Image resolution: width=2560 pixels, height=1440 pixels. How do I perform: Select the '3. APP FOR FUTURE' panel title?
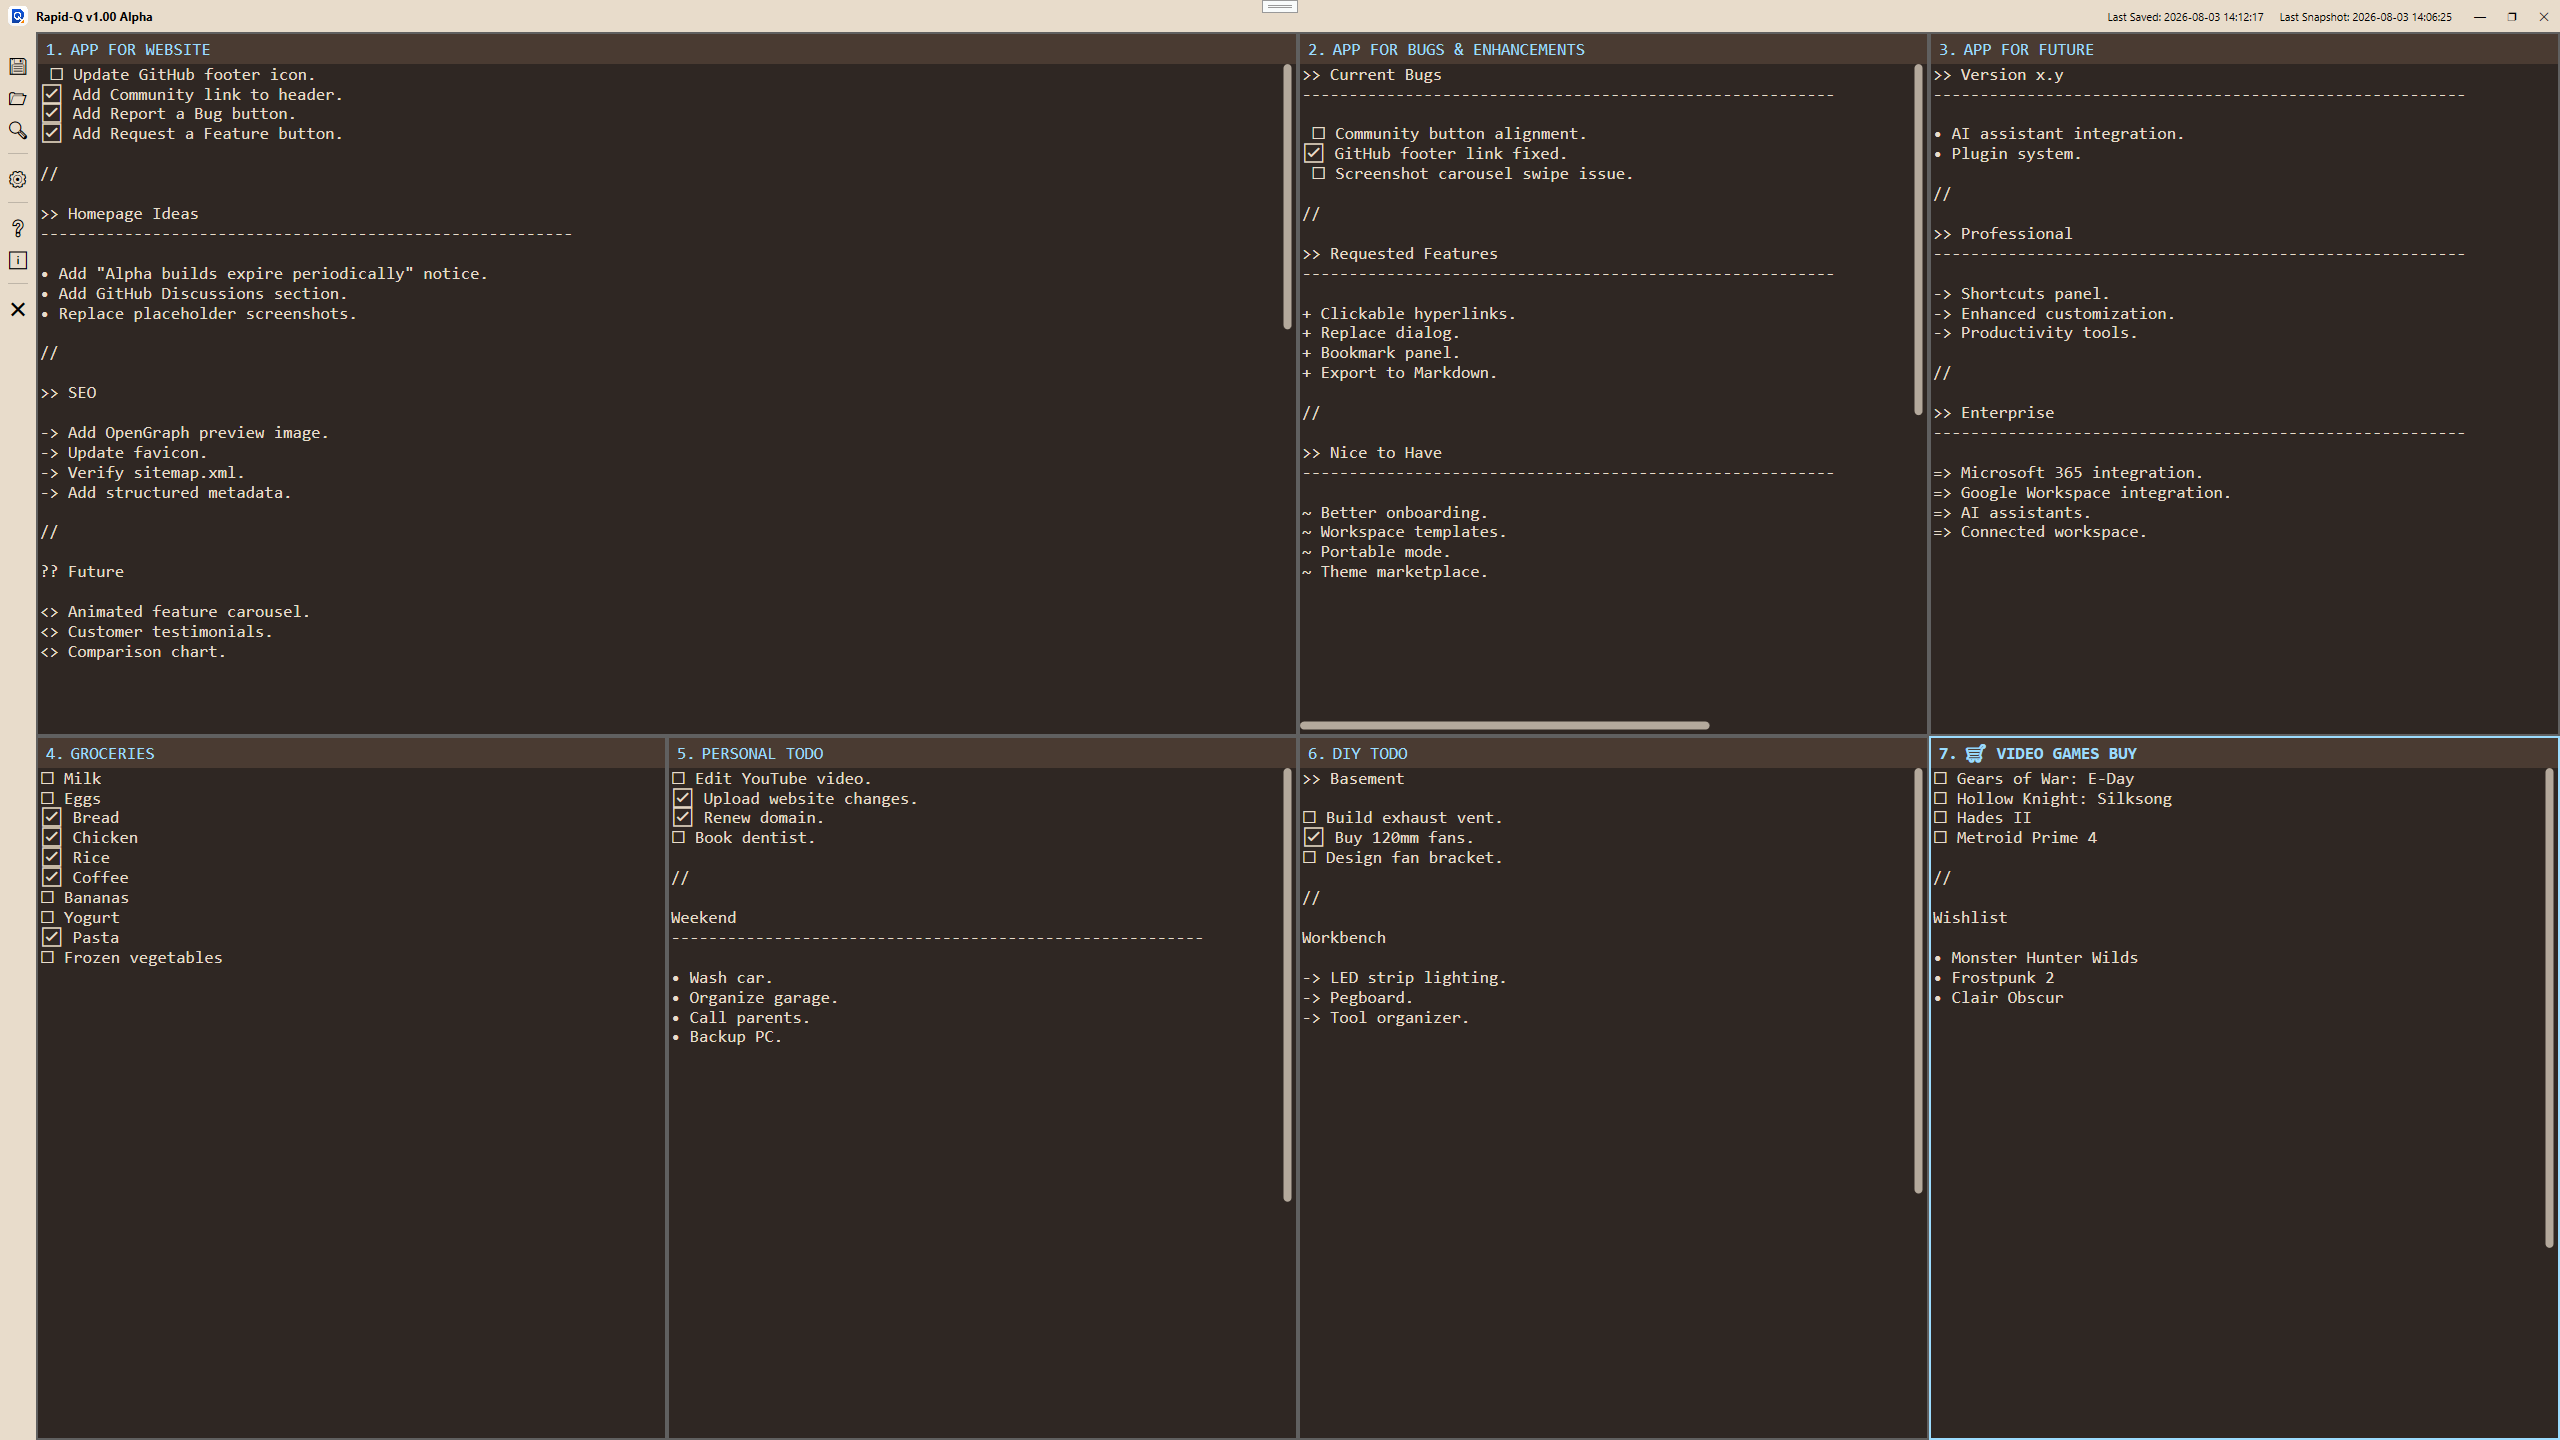[2016, 50]
